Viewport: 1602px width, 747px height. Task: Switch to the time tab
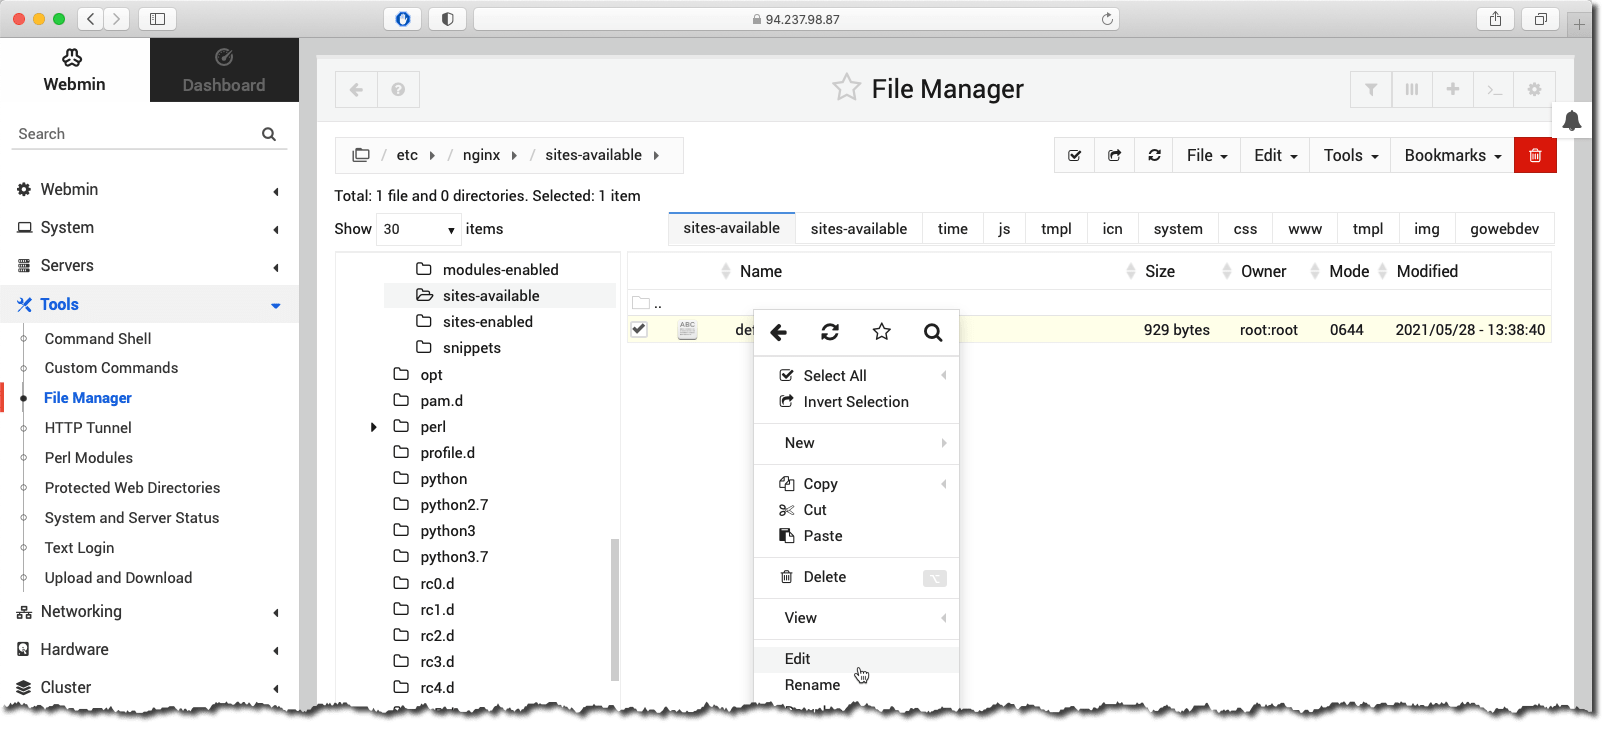(x=953, y=229)
